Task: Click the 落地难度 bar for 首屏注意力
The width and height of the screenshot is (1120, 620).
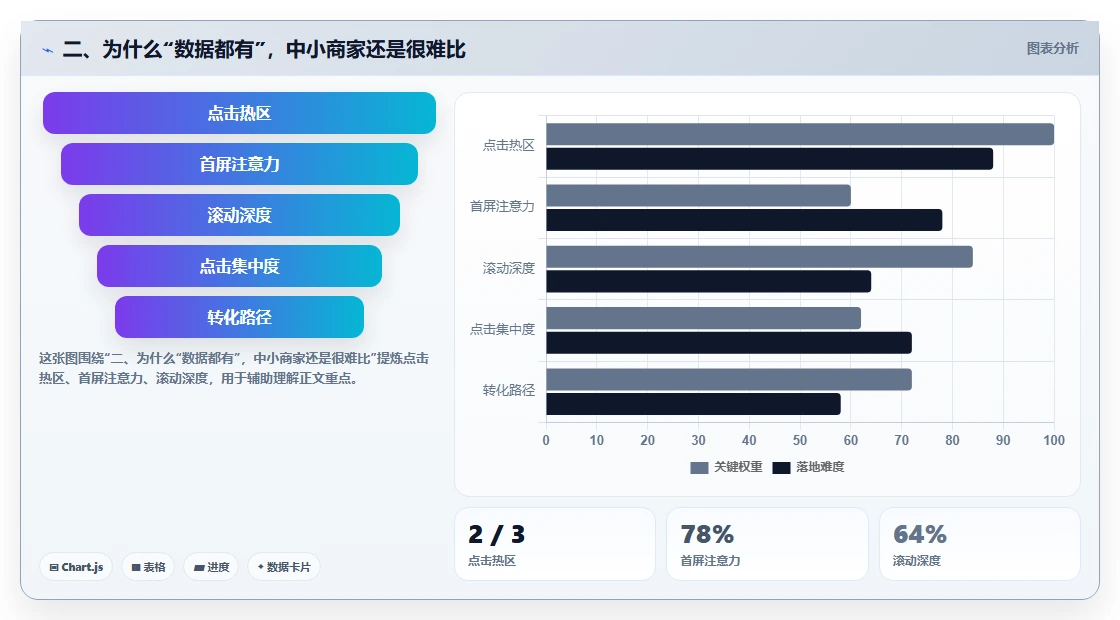Action: [x=744, y=220]
